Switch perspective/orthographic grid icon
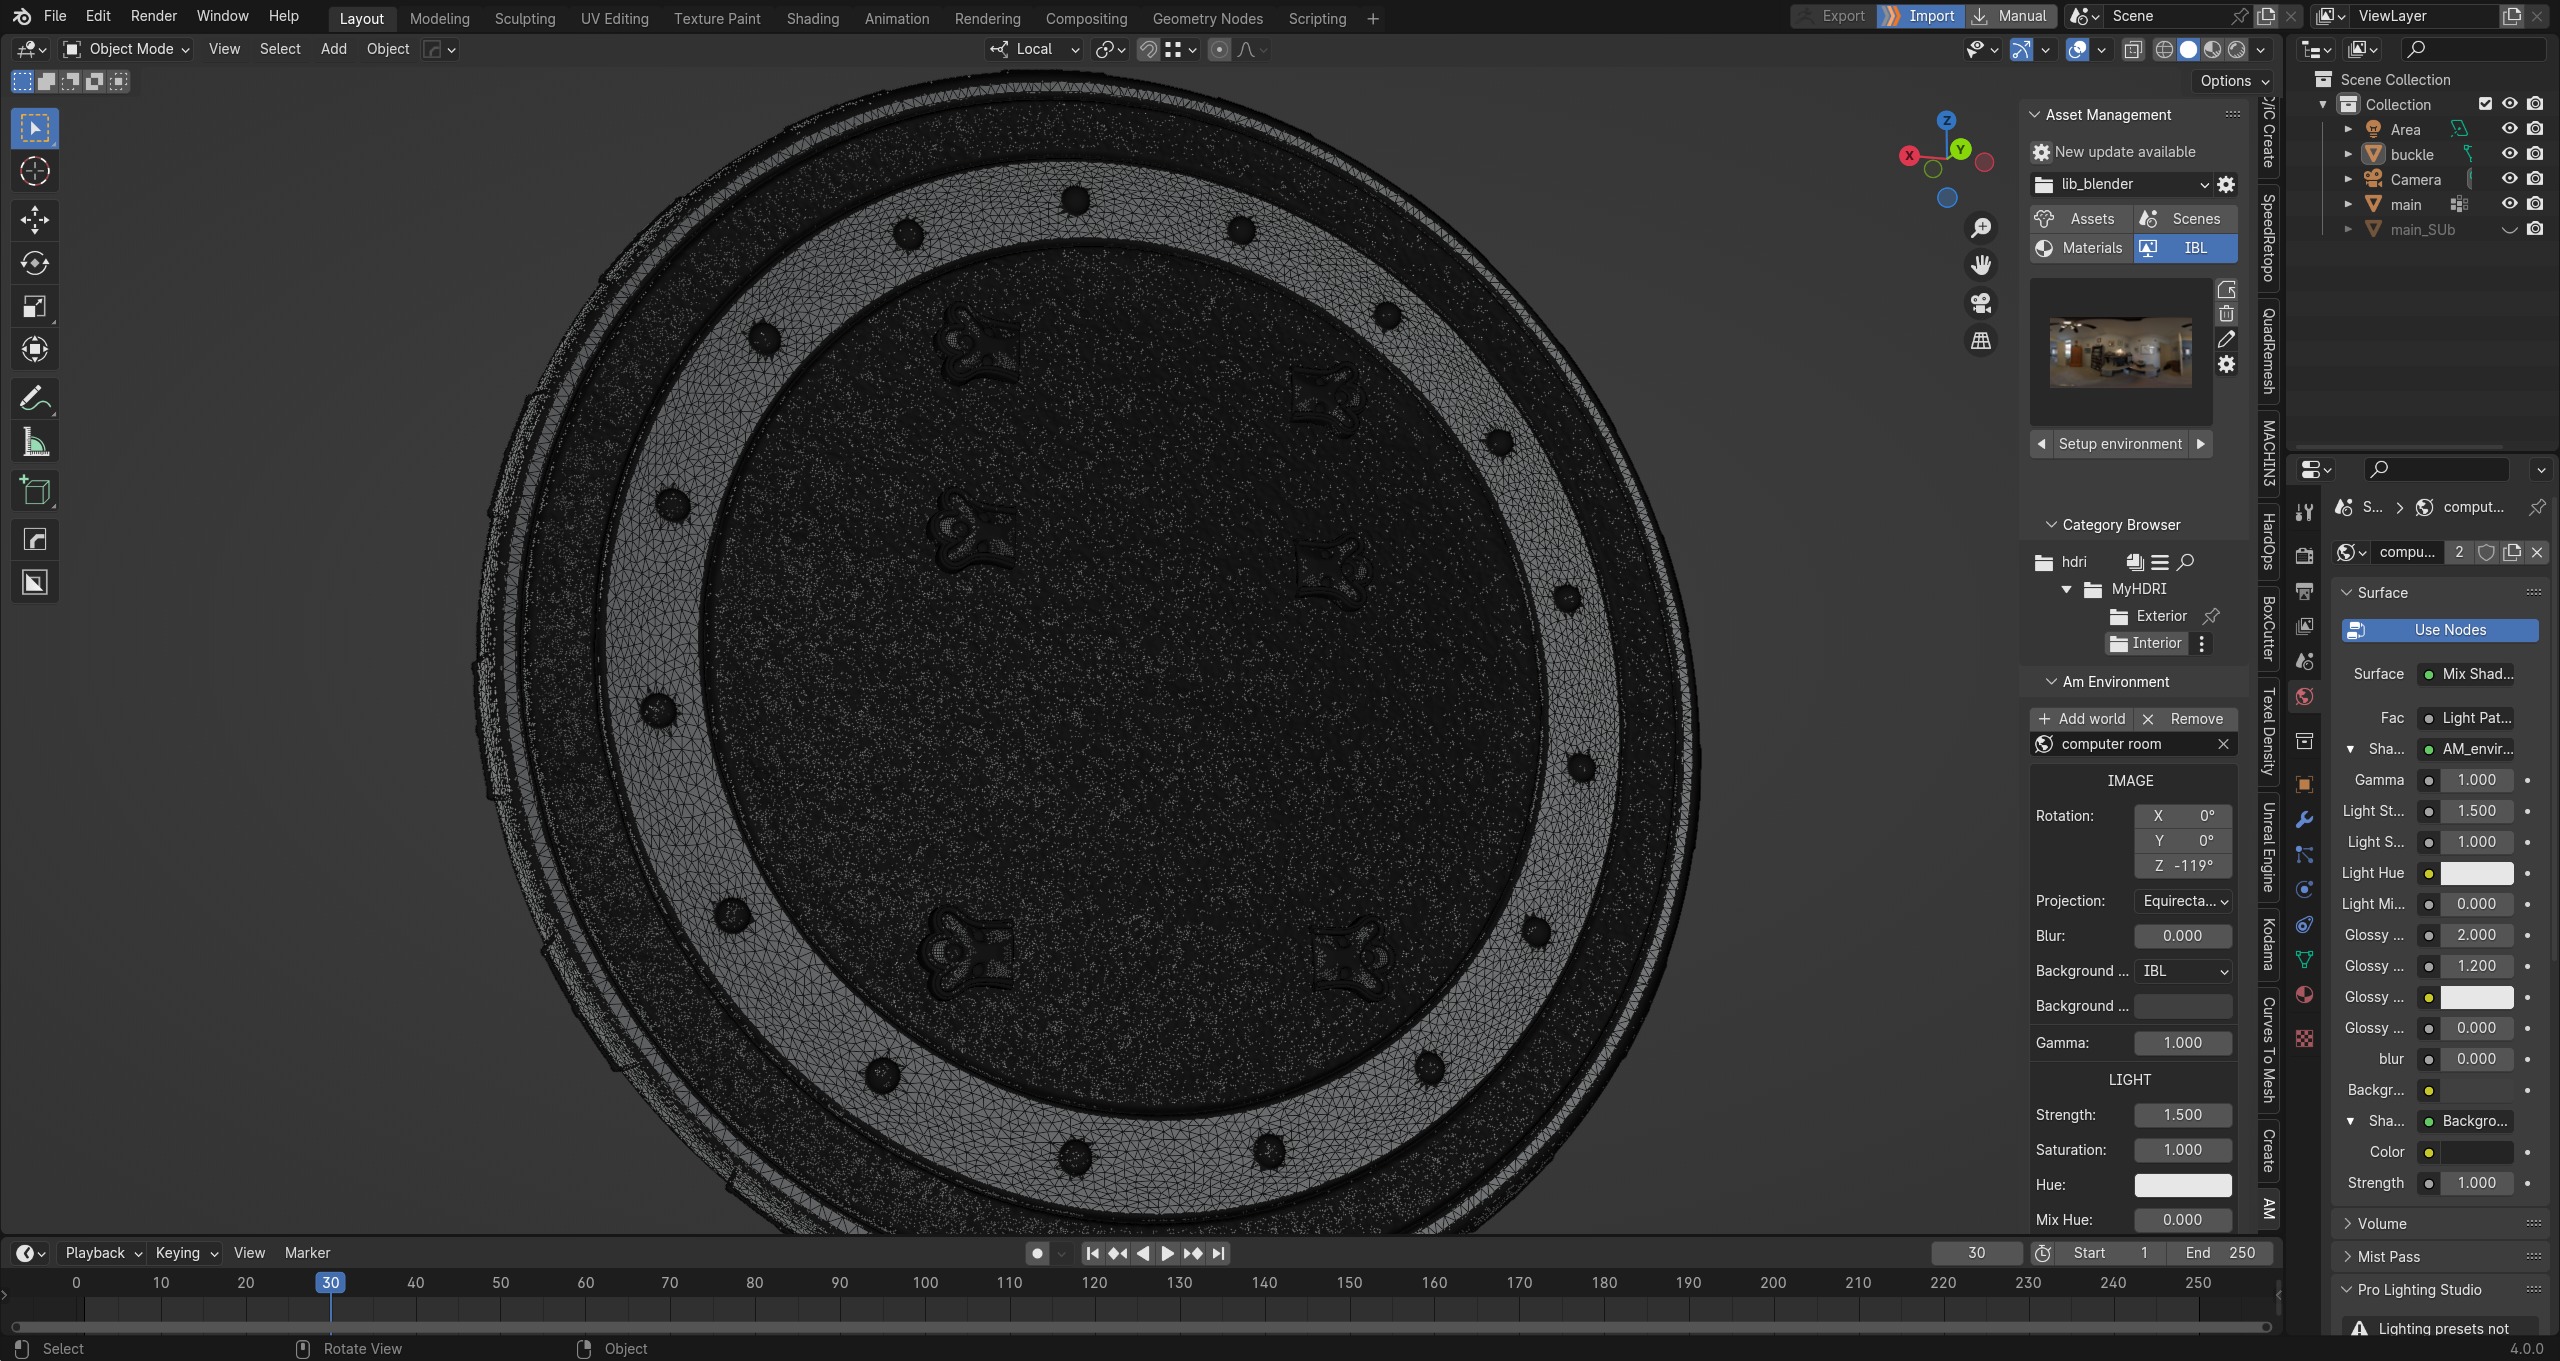The width and height of the screenshot is (2560, 1361). (1980, 341)
